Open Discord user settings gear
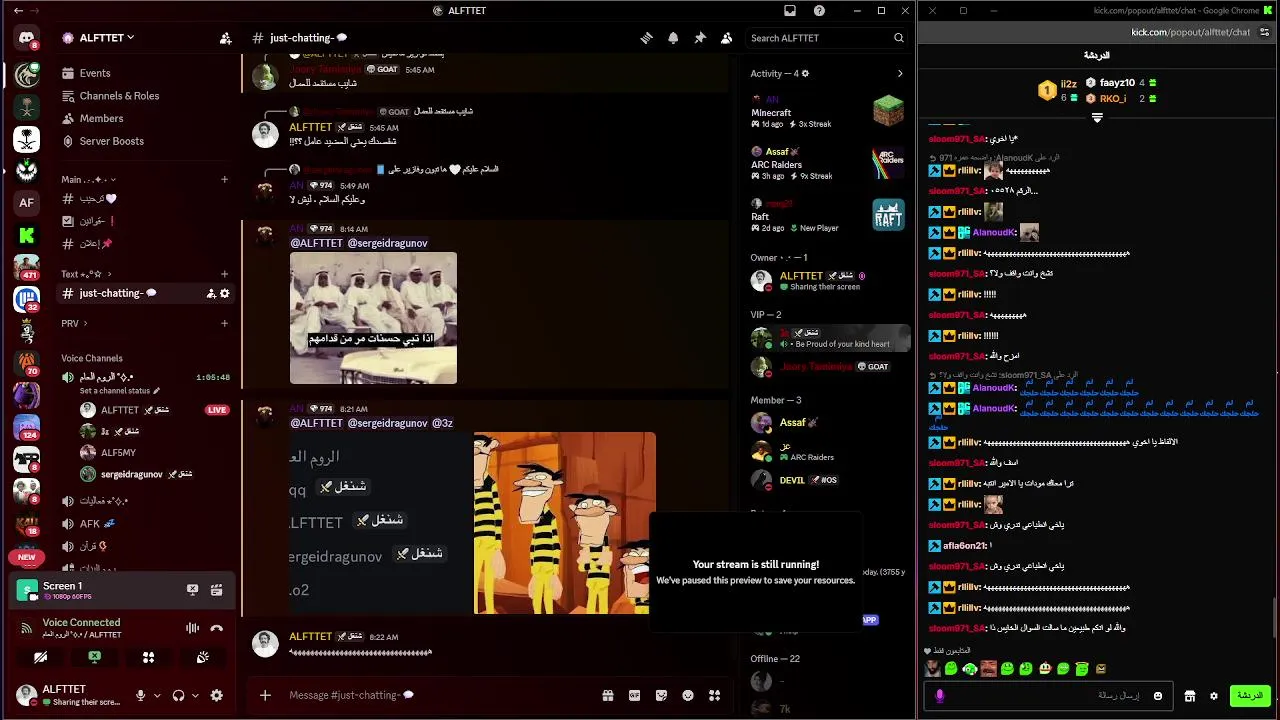Image resolution: width=1280 pixels, height=720 pixels. (x=217, y=695)
